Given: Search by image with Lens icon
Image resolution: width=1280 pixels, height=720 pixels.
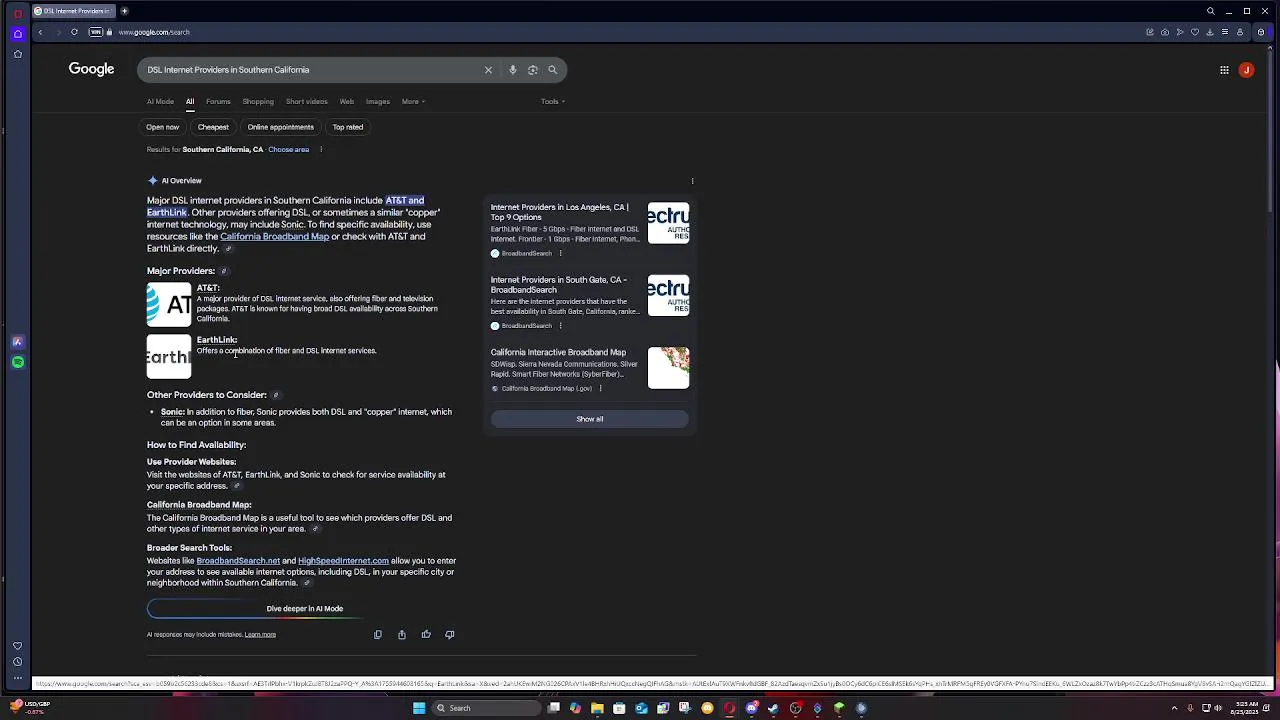Looking at the screenshot, I should 532,70.
